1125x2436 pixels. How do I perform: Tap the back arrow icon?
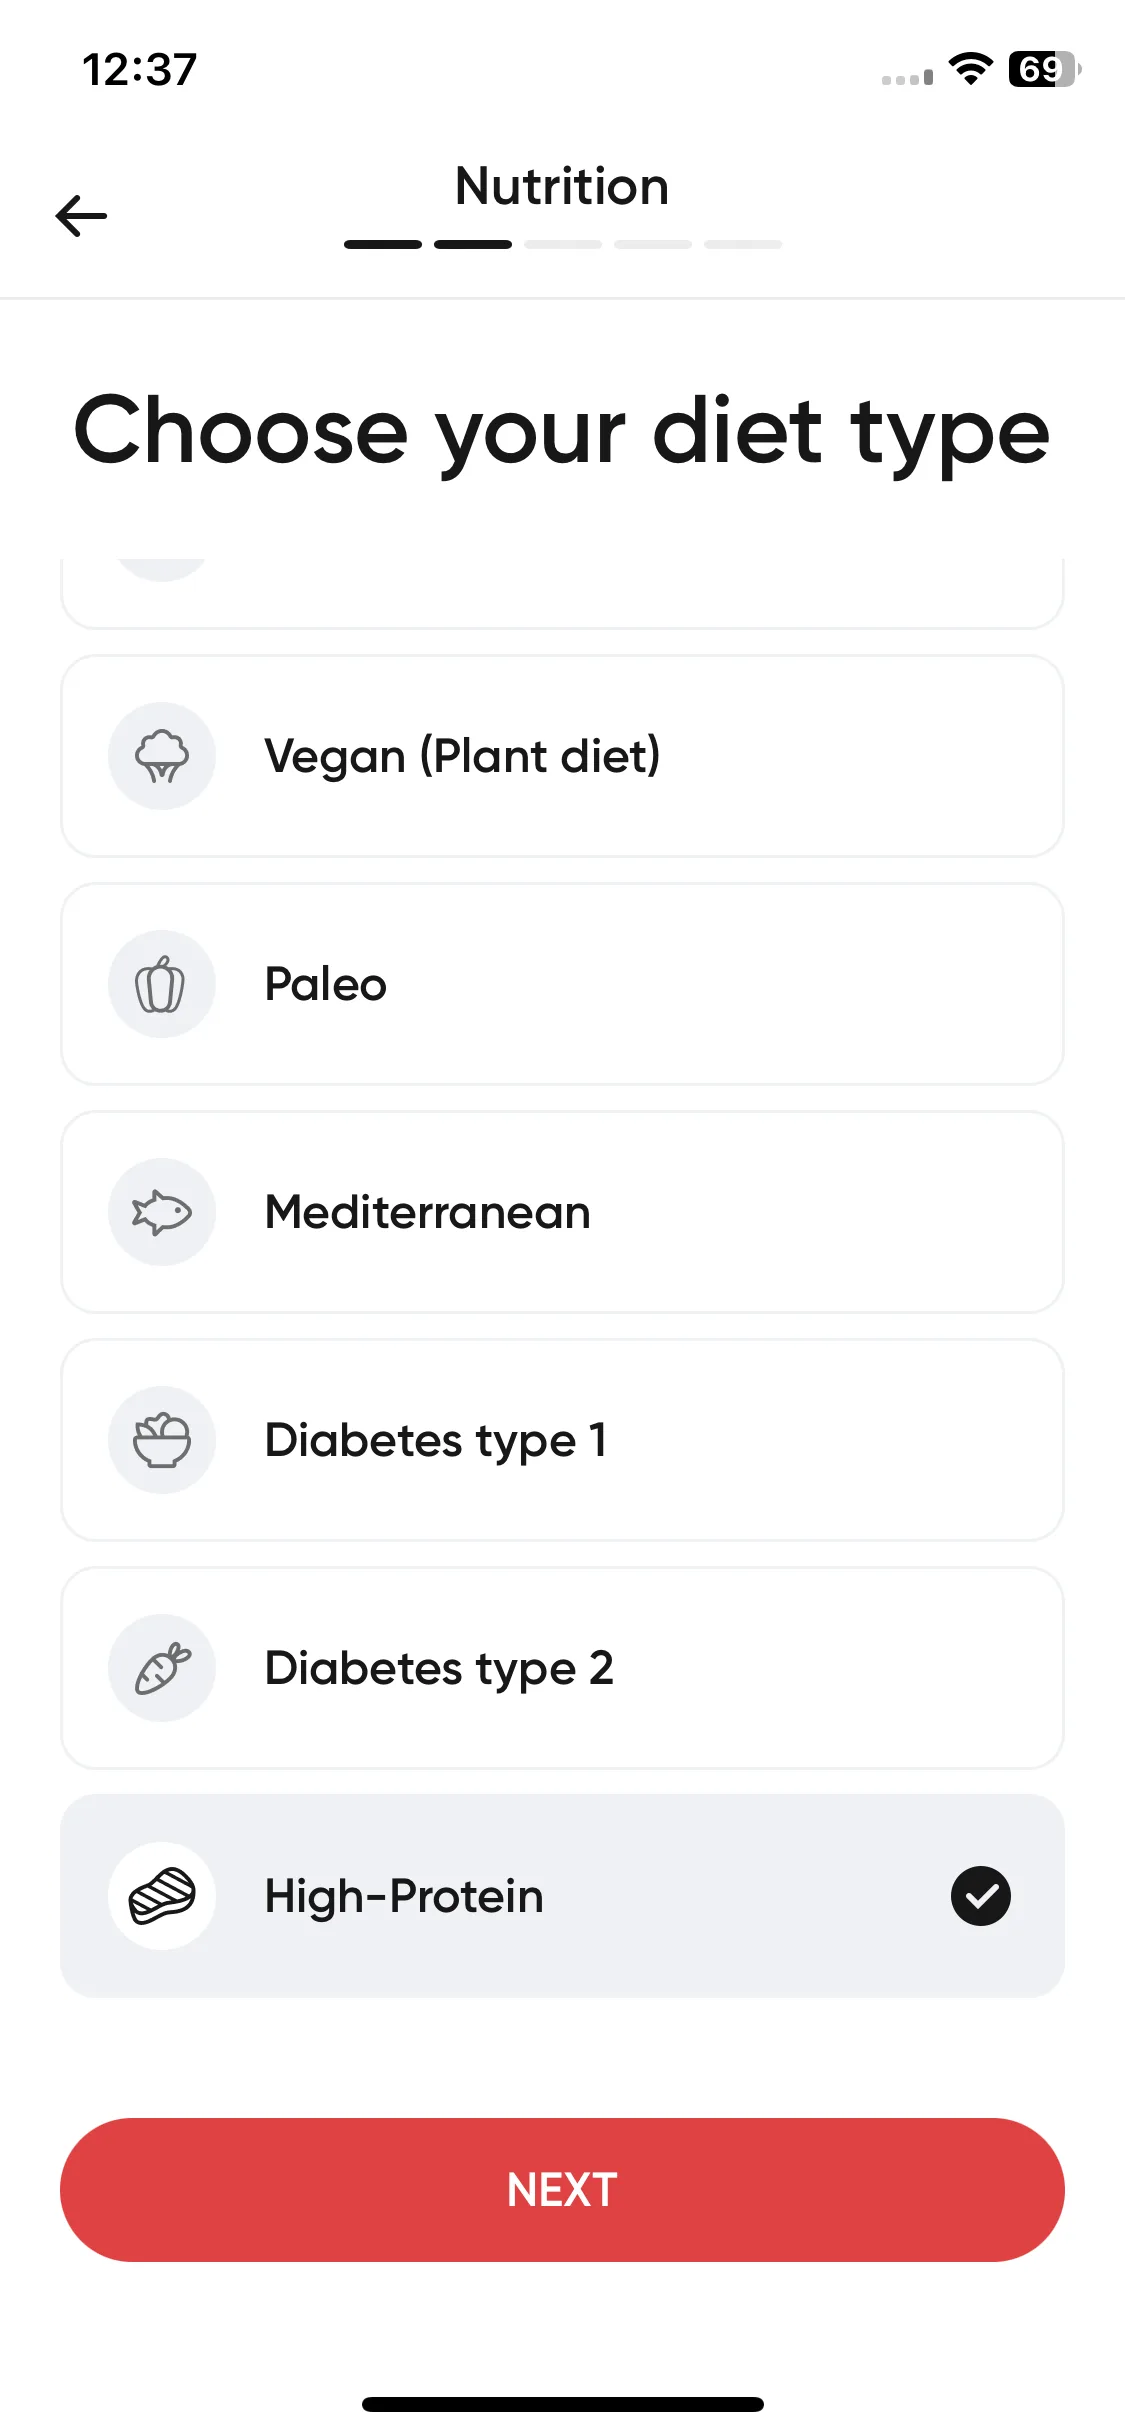81,216
